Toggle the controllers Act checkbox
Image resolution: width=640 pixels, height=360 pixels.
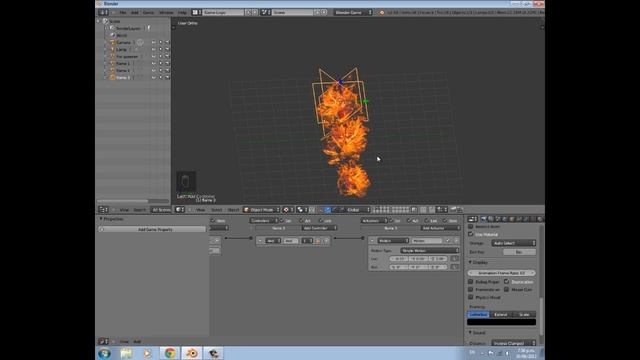coord(301,221)
